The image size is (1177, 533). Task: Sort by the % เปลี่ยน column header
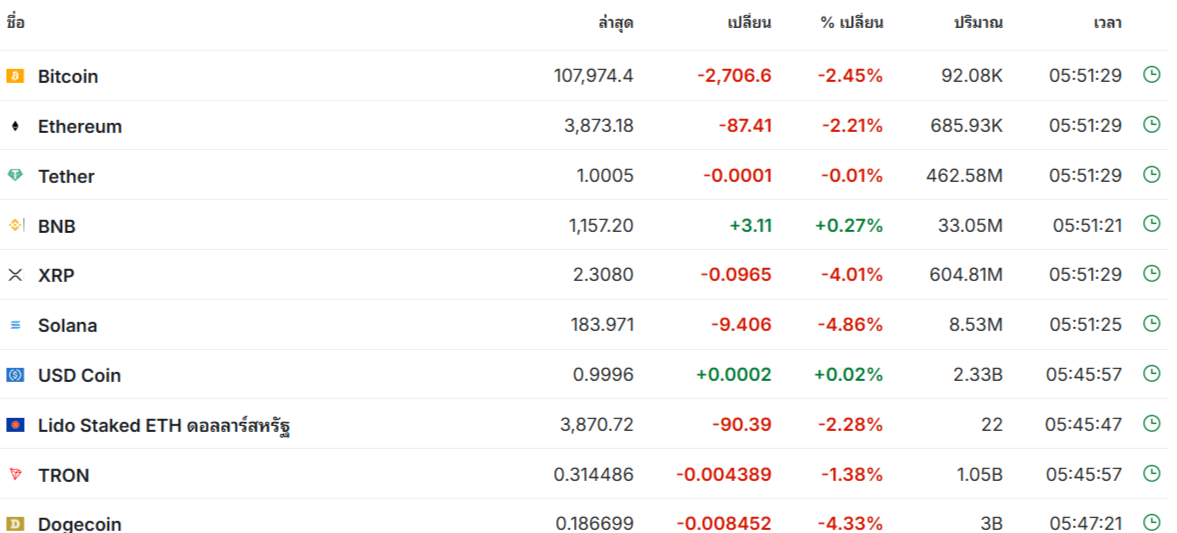click(x=852, y=23)
